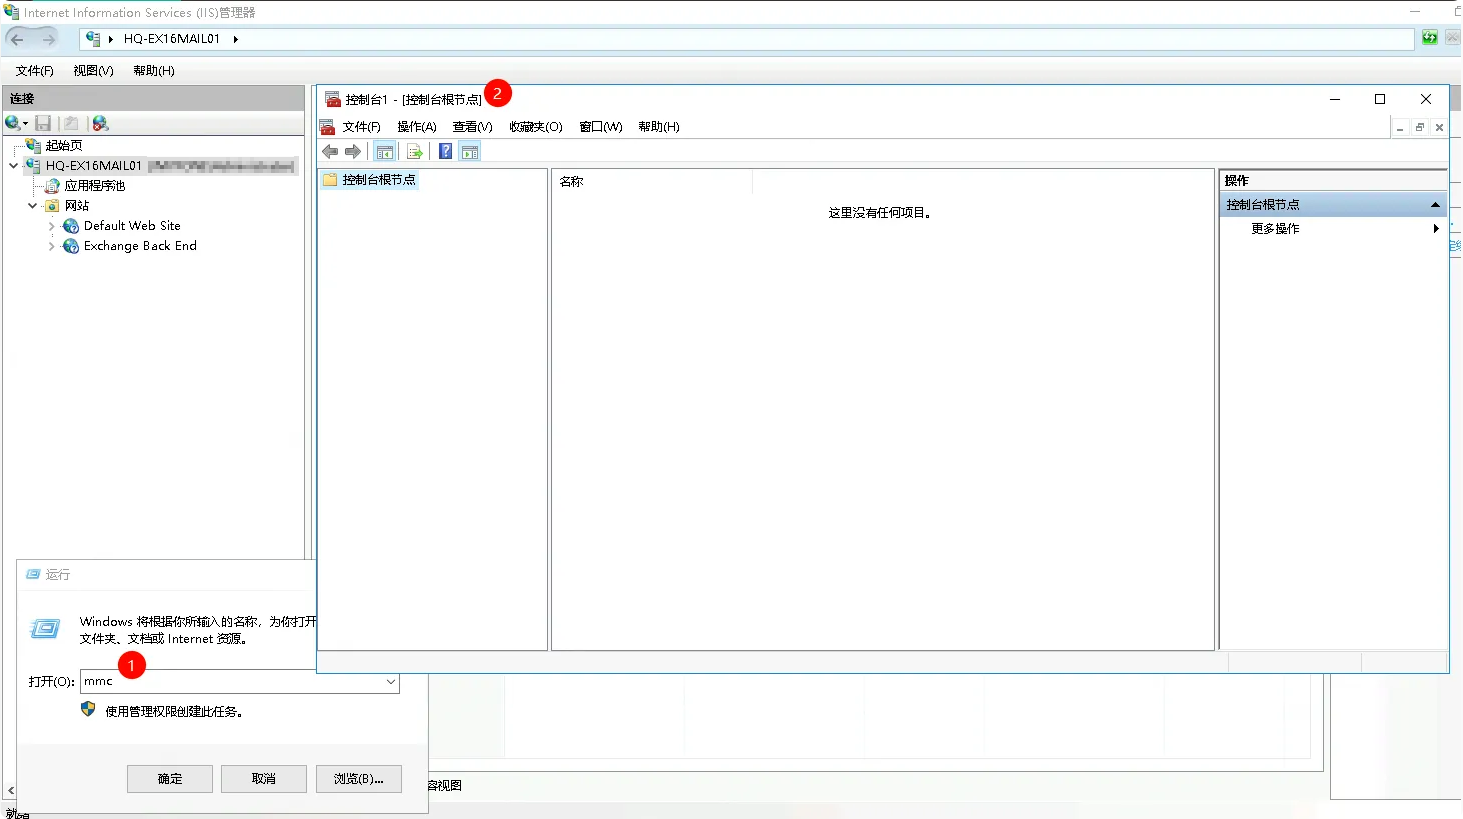Open the MMC 窗口(W) menu
This screenshot has height=819, width=1463.
[601, 127]
